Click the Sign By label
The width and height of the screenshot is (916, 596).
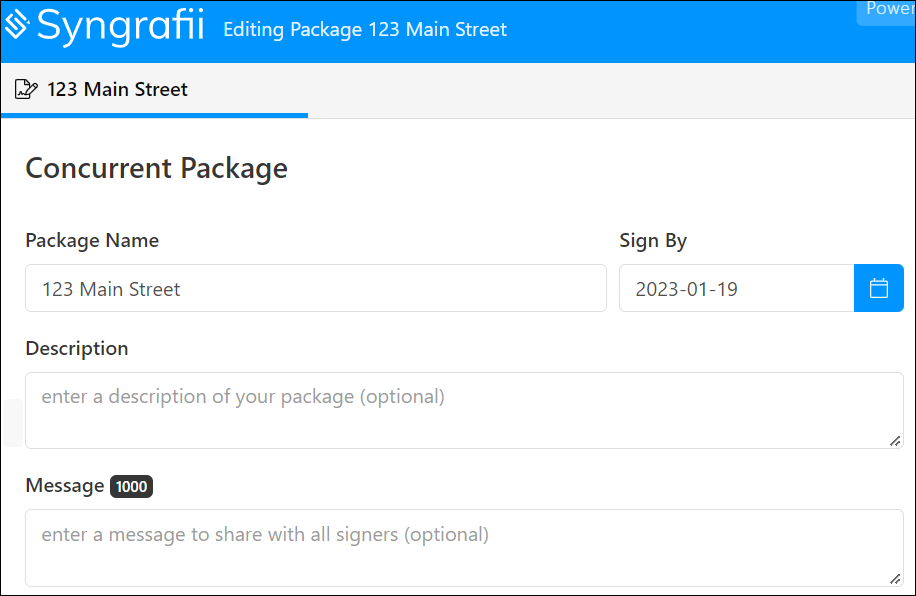point(653,240)
